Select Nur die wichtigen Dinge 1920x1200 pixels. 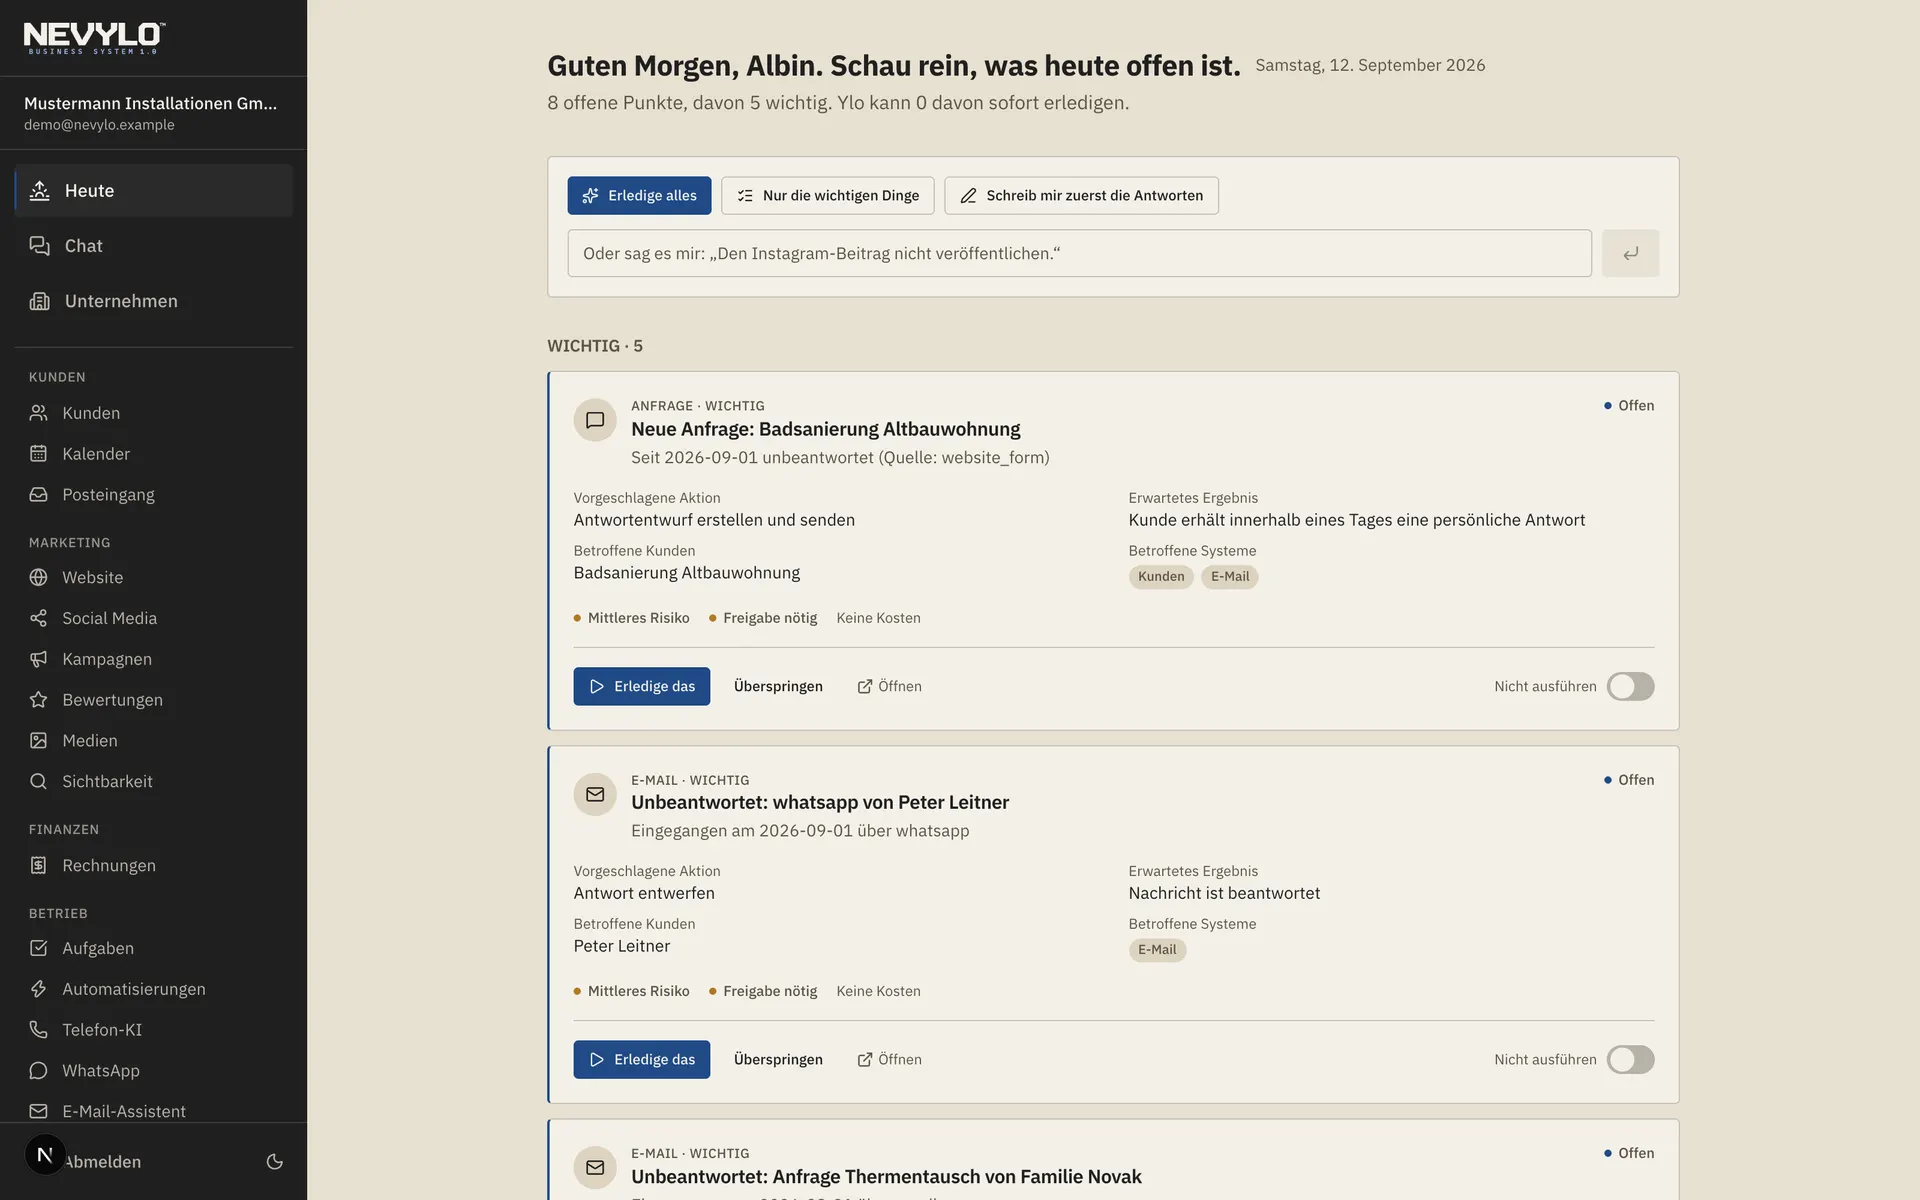[x=828, y=196]
